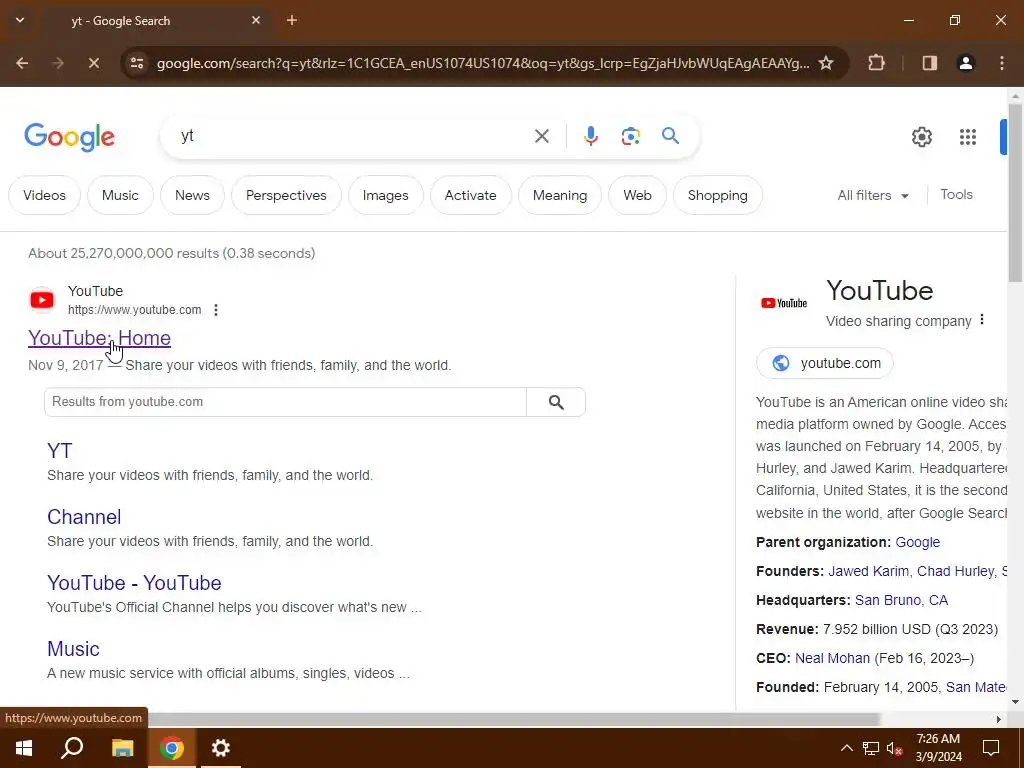The height and width of the screenshot is (768, 1024).
Task: Open the Jawed Karim founder link
Action: [x=869, y=571]
